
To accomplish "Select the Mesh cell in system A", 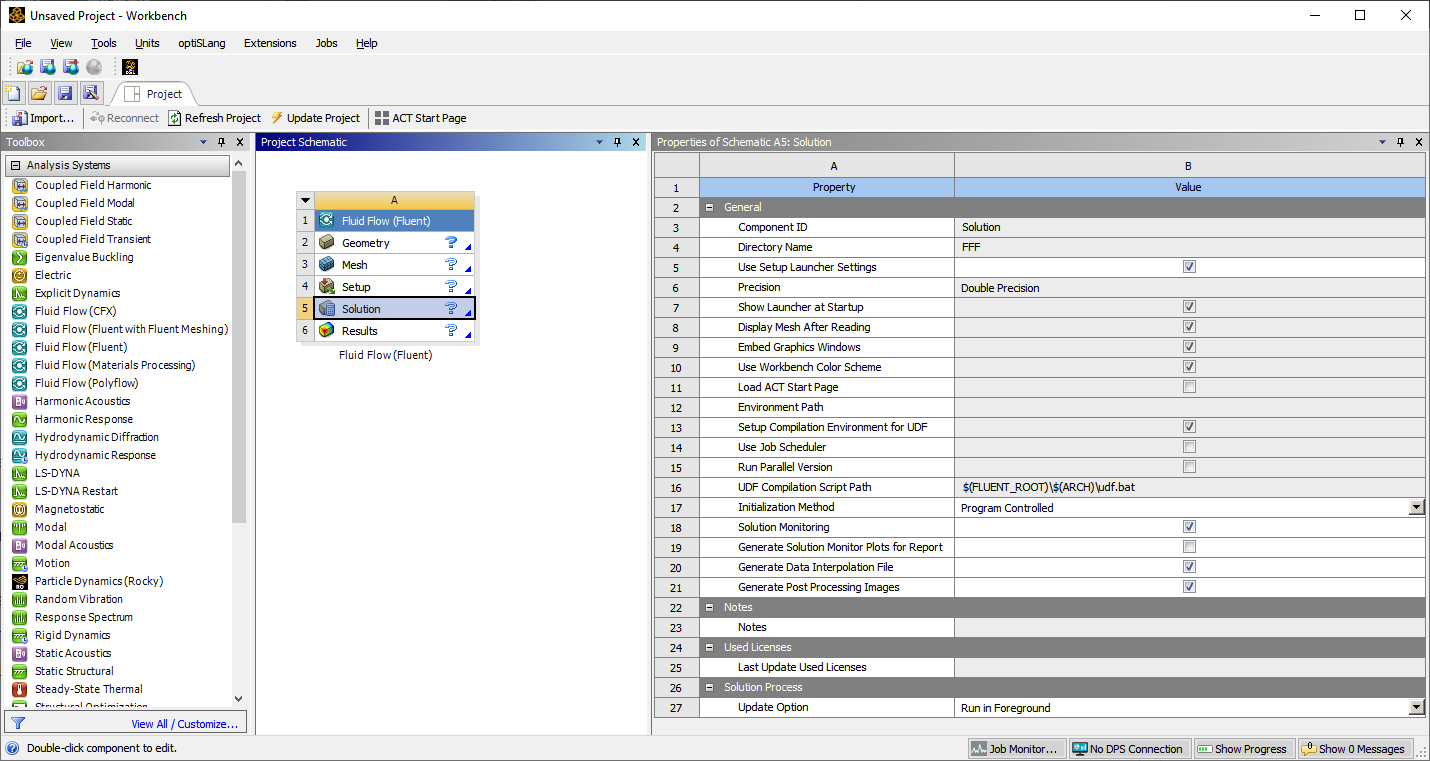I will [394, 265].
